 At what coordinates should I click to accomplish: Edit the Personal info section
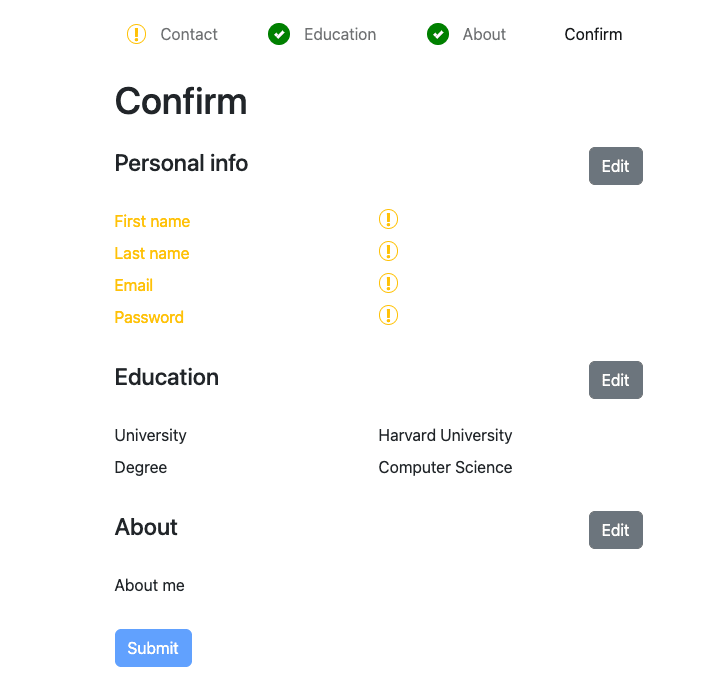(x=615, y=166)
